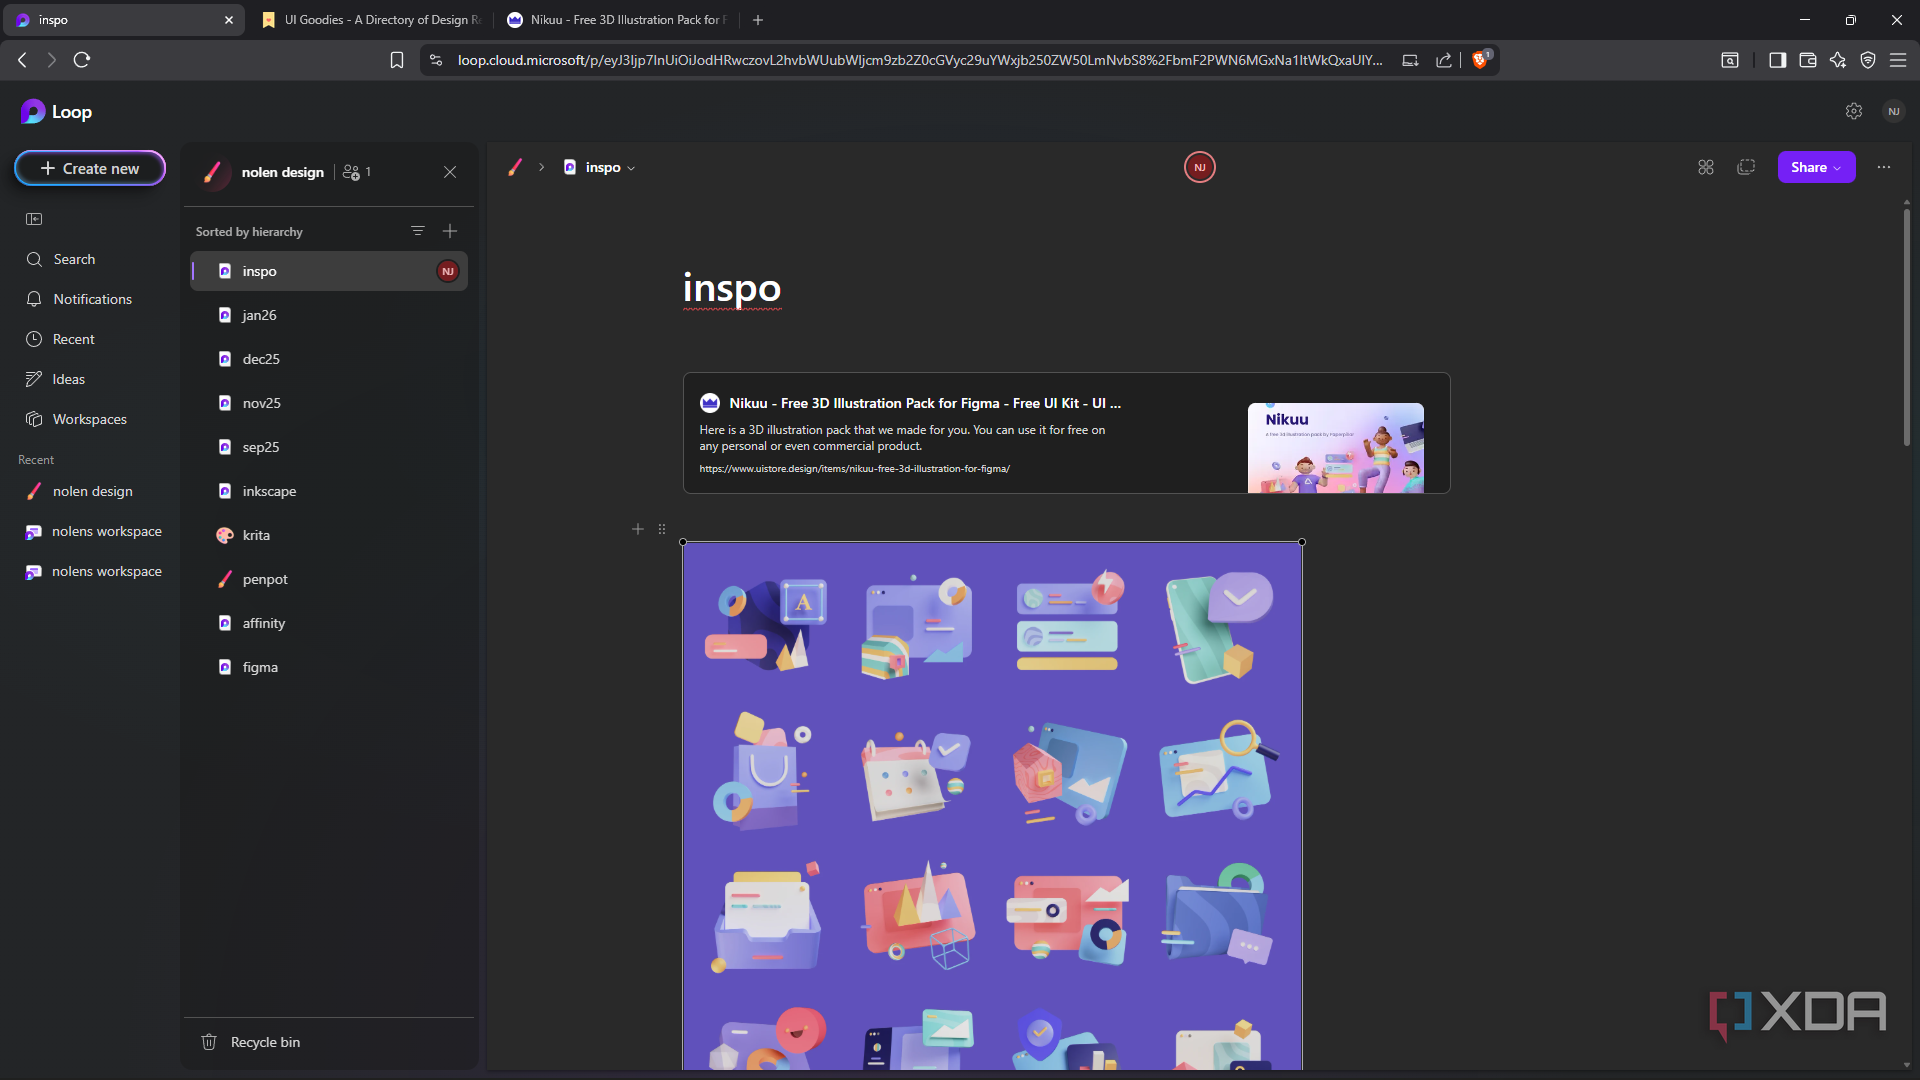Click the copy as component icon
1920x1080 pixels.
click(1746, 167)
